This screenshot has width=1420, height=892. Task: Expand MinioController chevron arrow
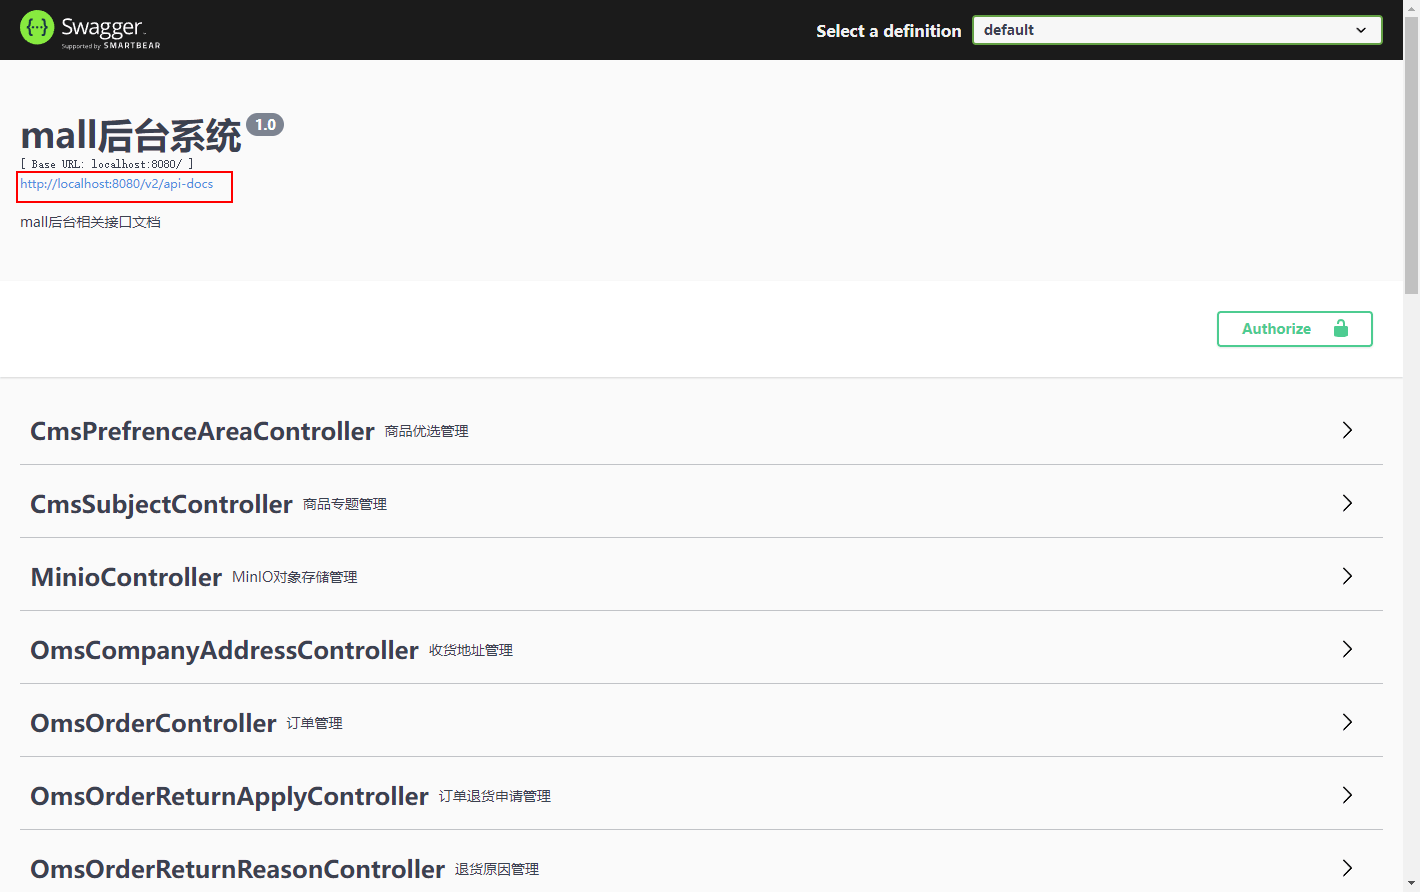(x=1347, y=576)
